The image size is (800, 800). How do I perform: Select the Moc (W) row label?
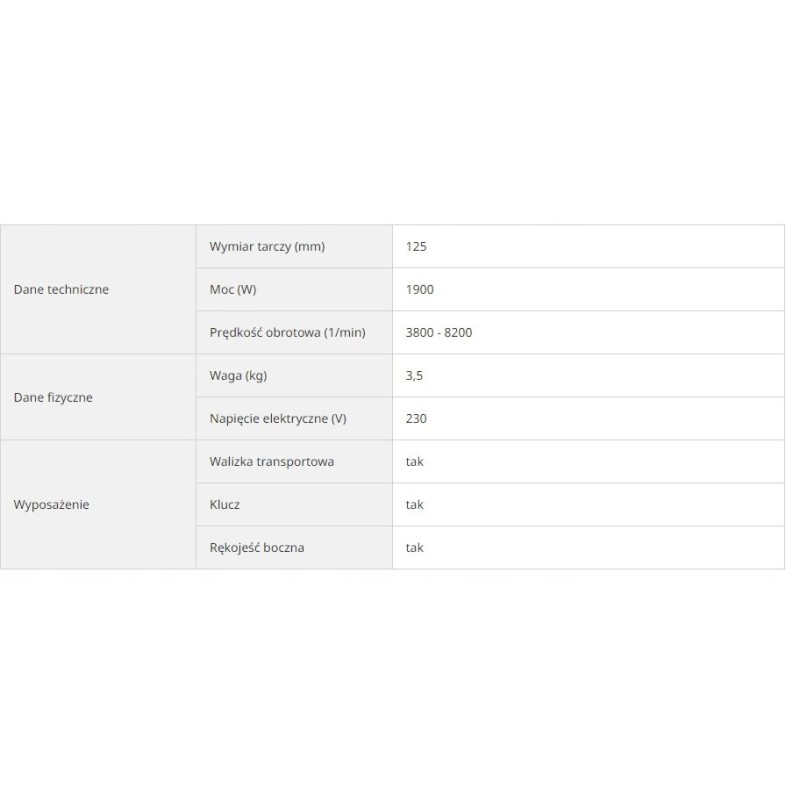(232, 290)
